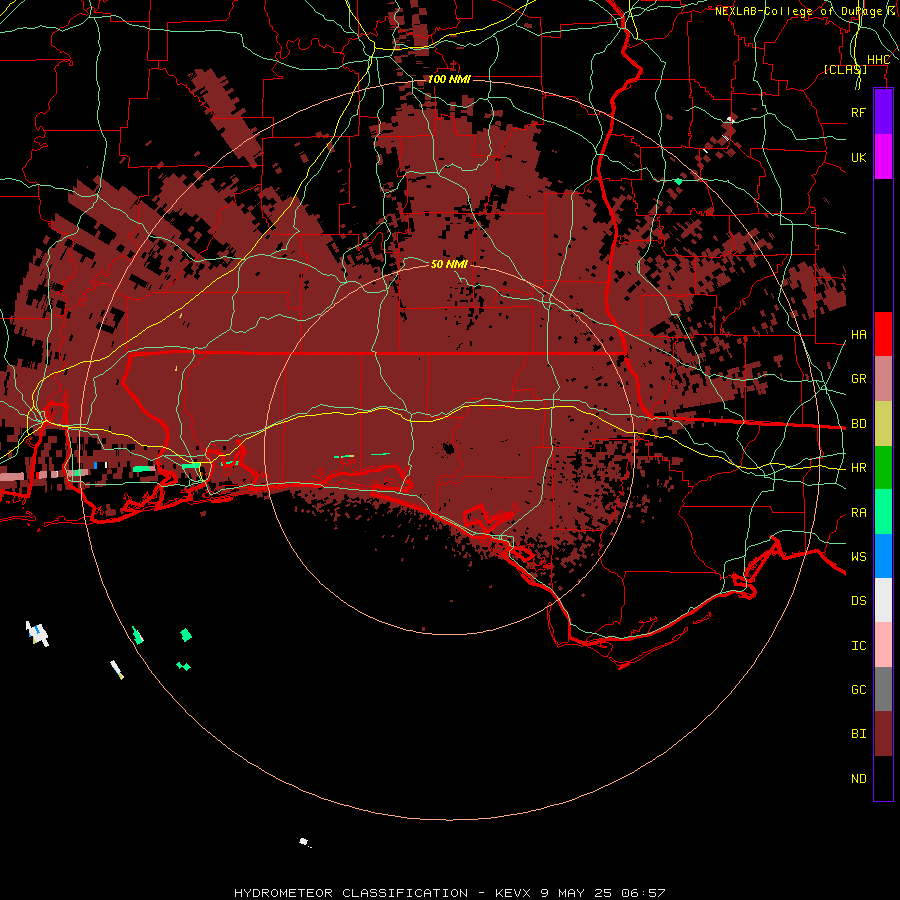Image resolution: width=900 pixels, height=900 pixels.
Task: Select the 'KEVX' station identifier
Action: 513,893
